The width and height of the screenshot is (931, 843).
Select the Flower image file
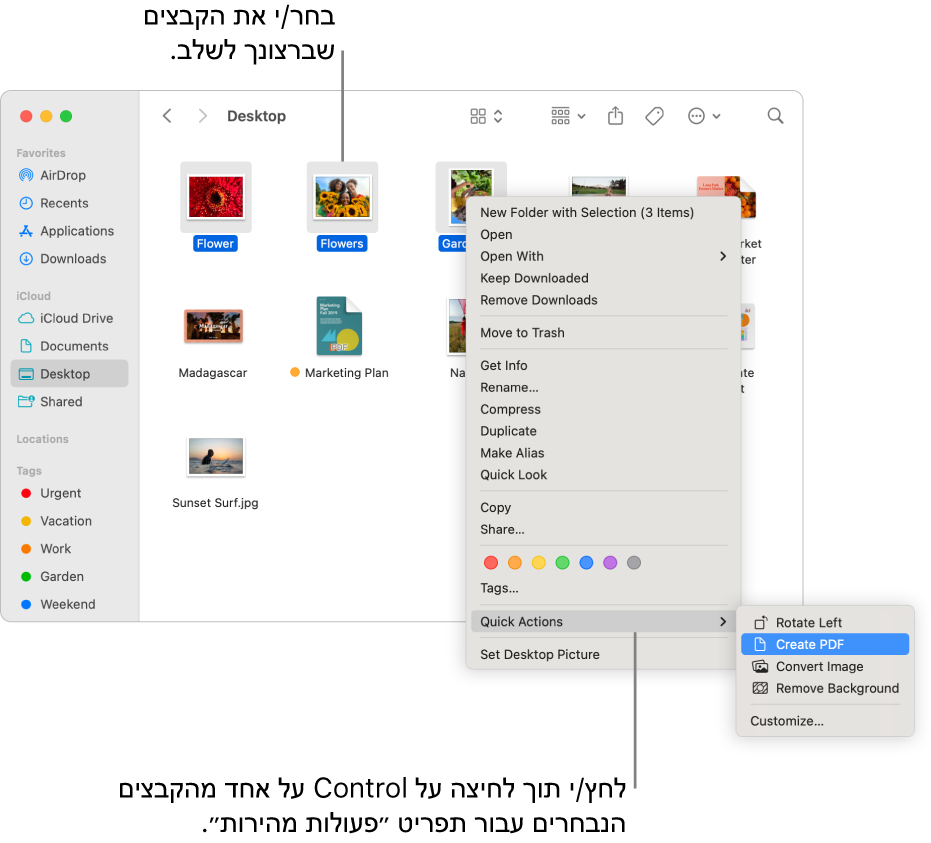(x=216, y=197)
